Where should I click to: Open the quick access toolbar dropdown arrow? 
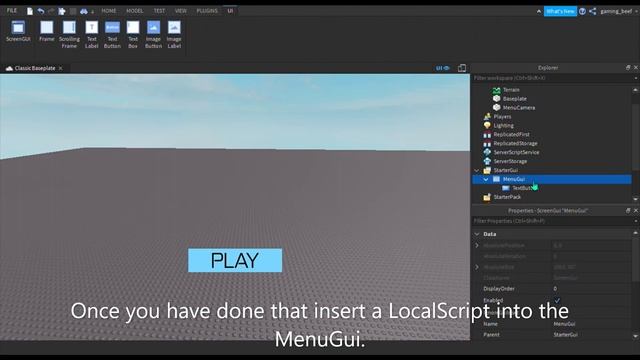[93, 11]
